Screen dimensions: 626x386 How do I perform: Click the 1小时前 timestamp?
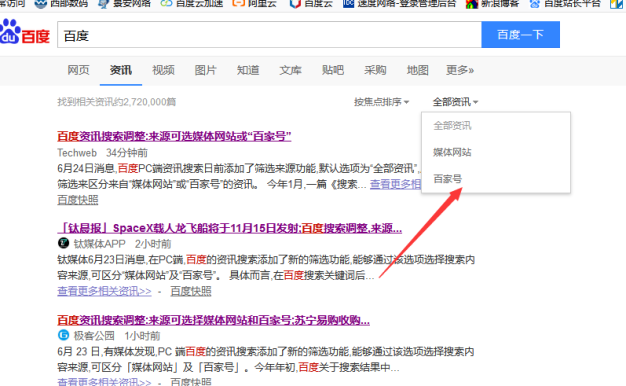click(142, 335)
